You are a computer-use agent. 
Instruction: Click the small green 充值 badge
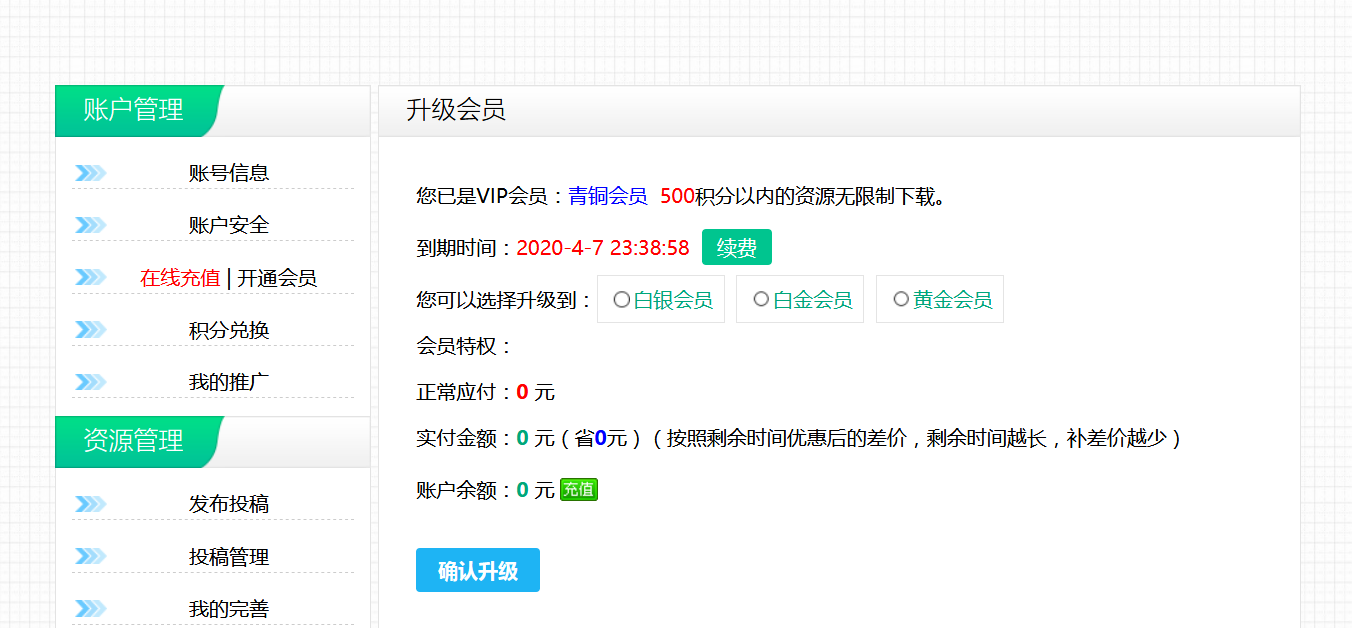tap(579, 489)
